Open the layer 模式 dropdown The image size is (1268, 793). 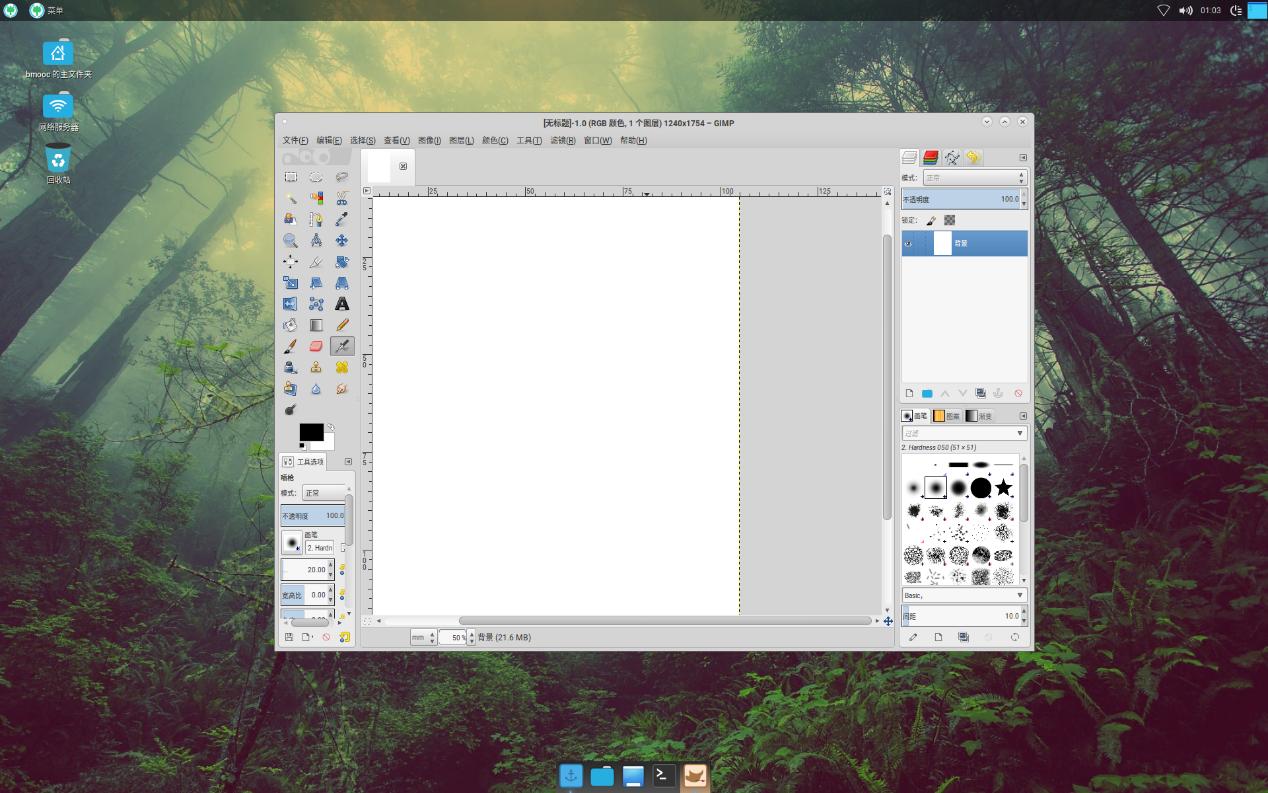pyautogui.click(x=974, y=177)
